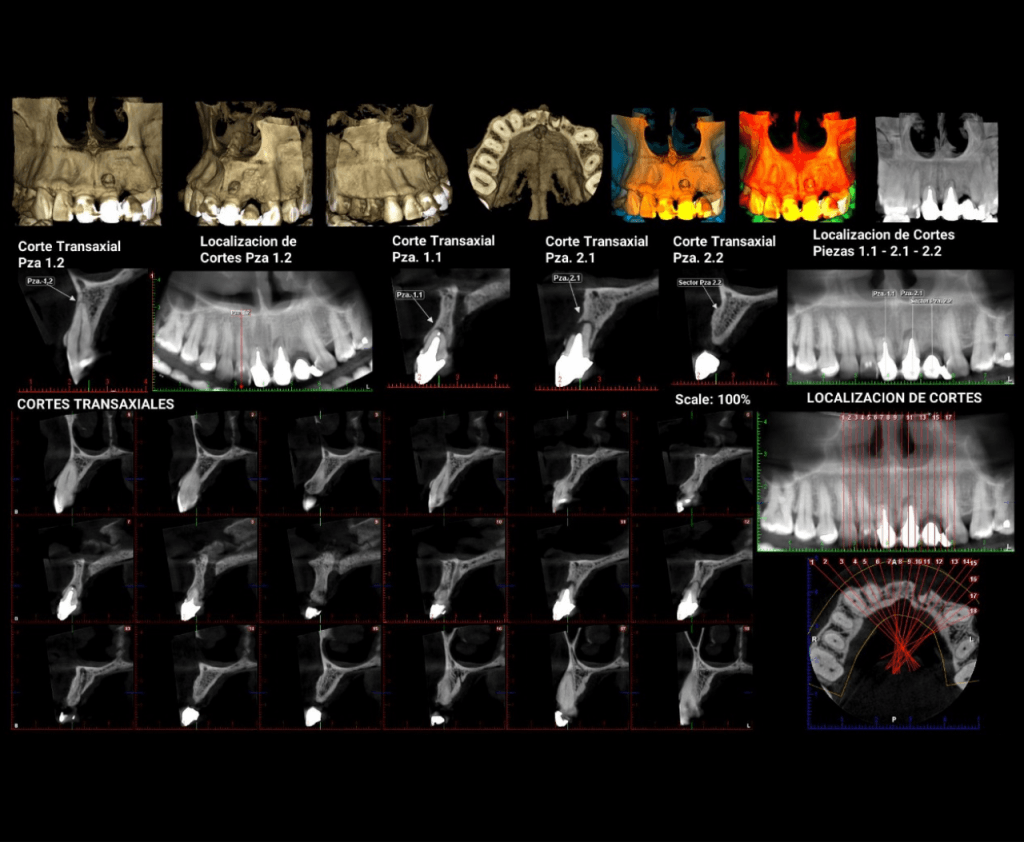Select transaxial grid slice number 15
This screenshot has width=1024, height=842.
321,677
